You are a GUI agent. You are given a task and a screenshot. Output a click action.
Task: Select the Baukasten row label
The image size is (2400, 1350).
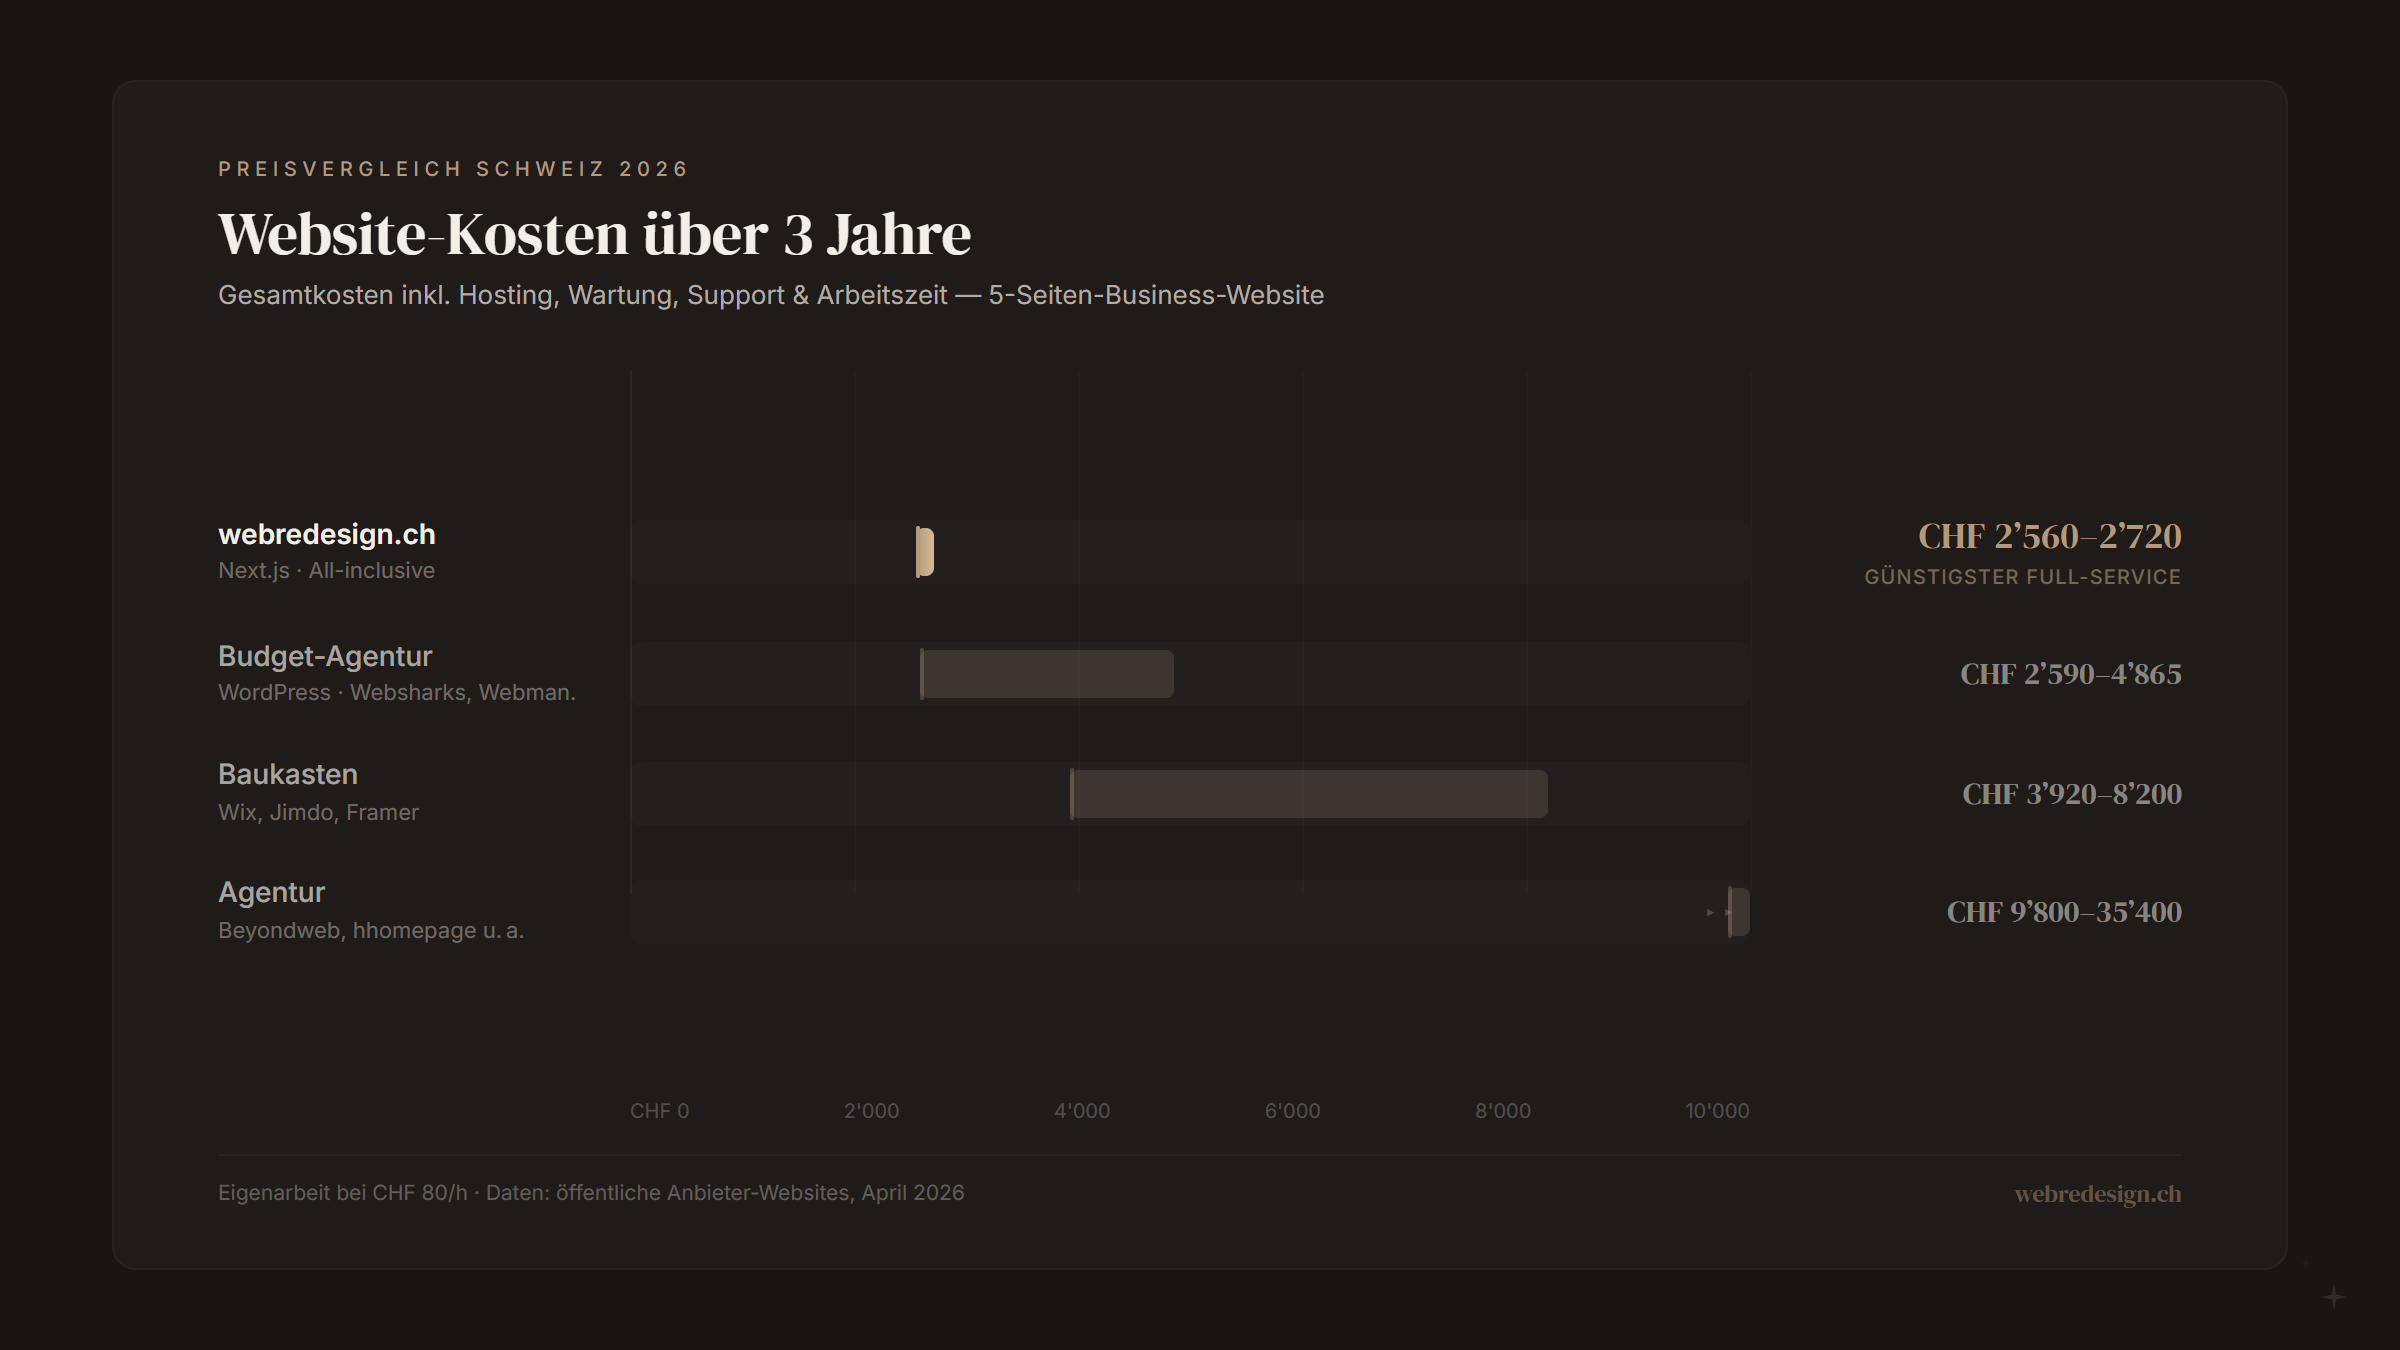click(287, 773)
